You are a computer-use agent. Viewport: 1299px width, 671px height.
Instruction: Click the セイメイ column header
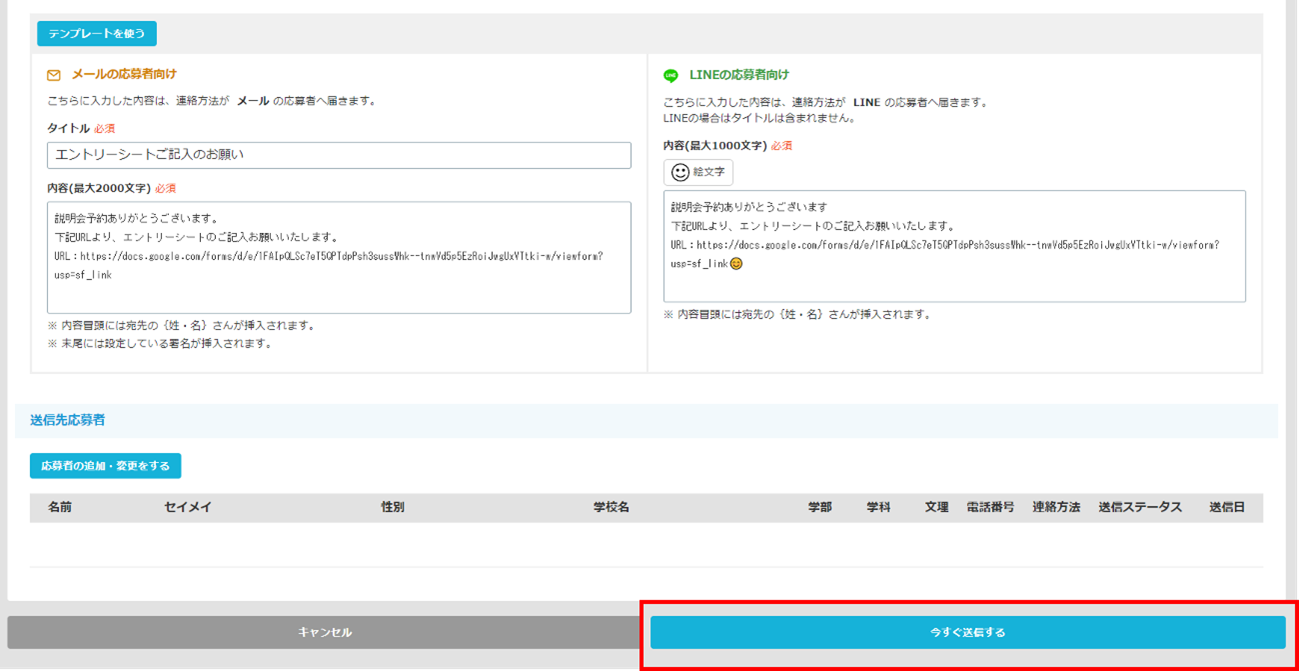pos(188,507)
